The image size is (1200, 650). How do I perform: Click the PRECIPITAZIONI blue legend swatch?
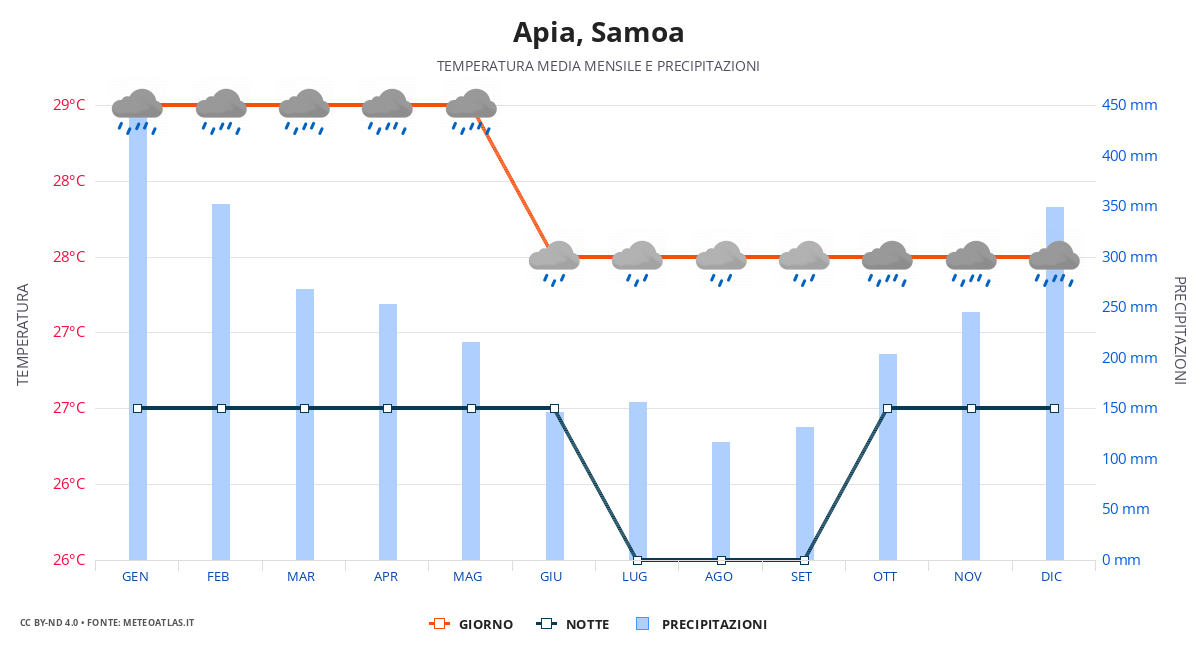click(643, 624)
